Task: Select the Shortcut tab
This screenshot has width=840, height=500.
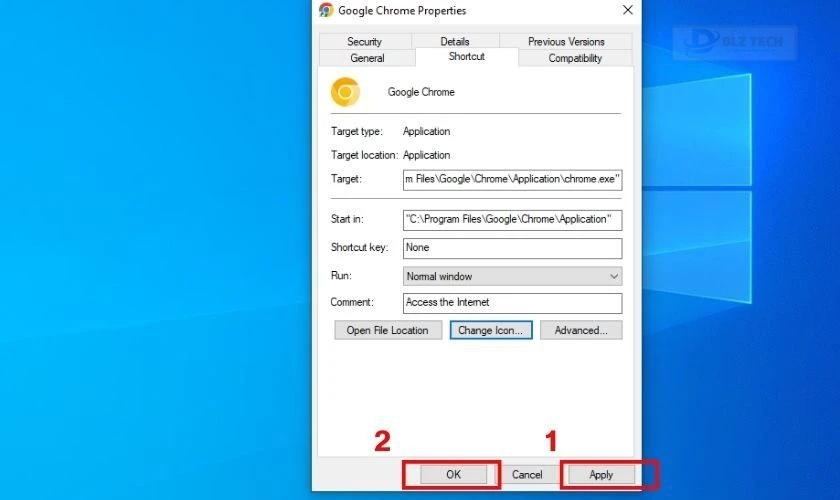Action: pyautogui.click(x=466, y=57)
